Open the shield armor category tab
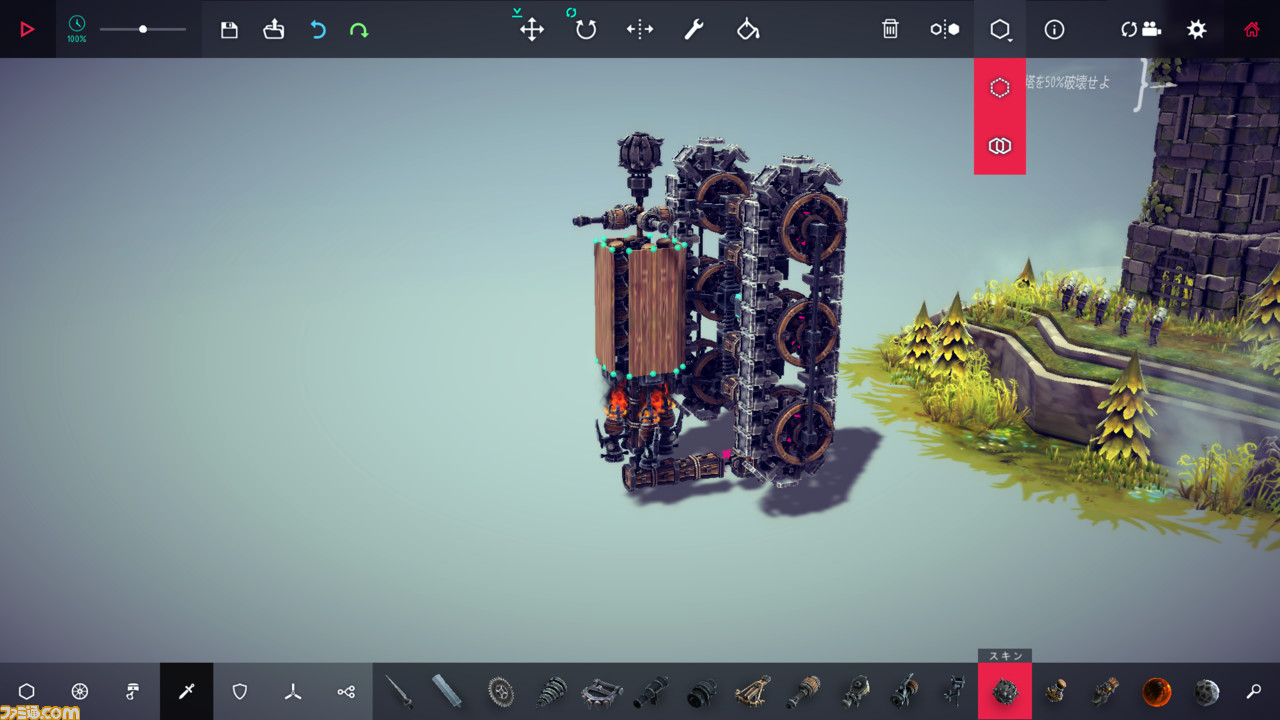Screen dimensions: 1280x720 click(x=239, y=691)
